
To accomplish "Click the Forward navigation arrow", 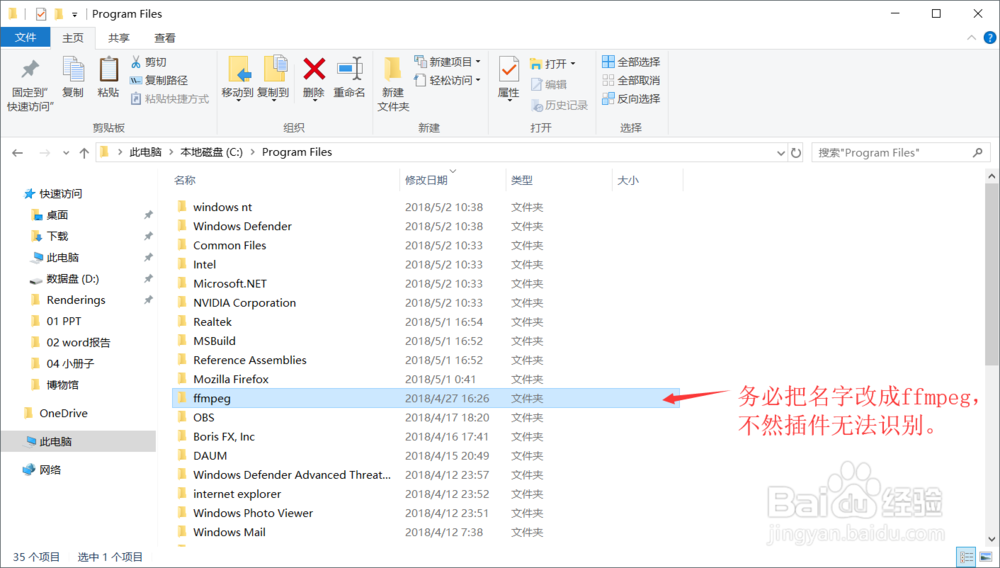I will click(45, 152).
